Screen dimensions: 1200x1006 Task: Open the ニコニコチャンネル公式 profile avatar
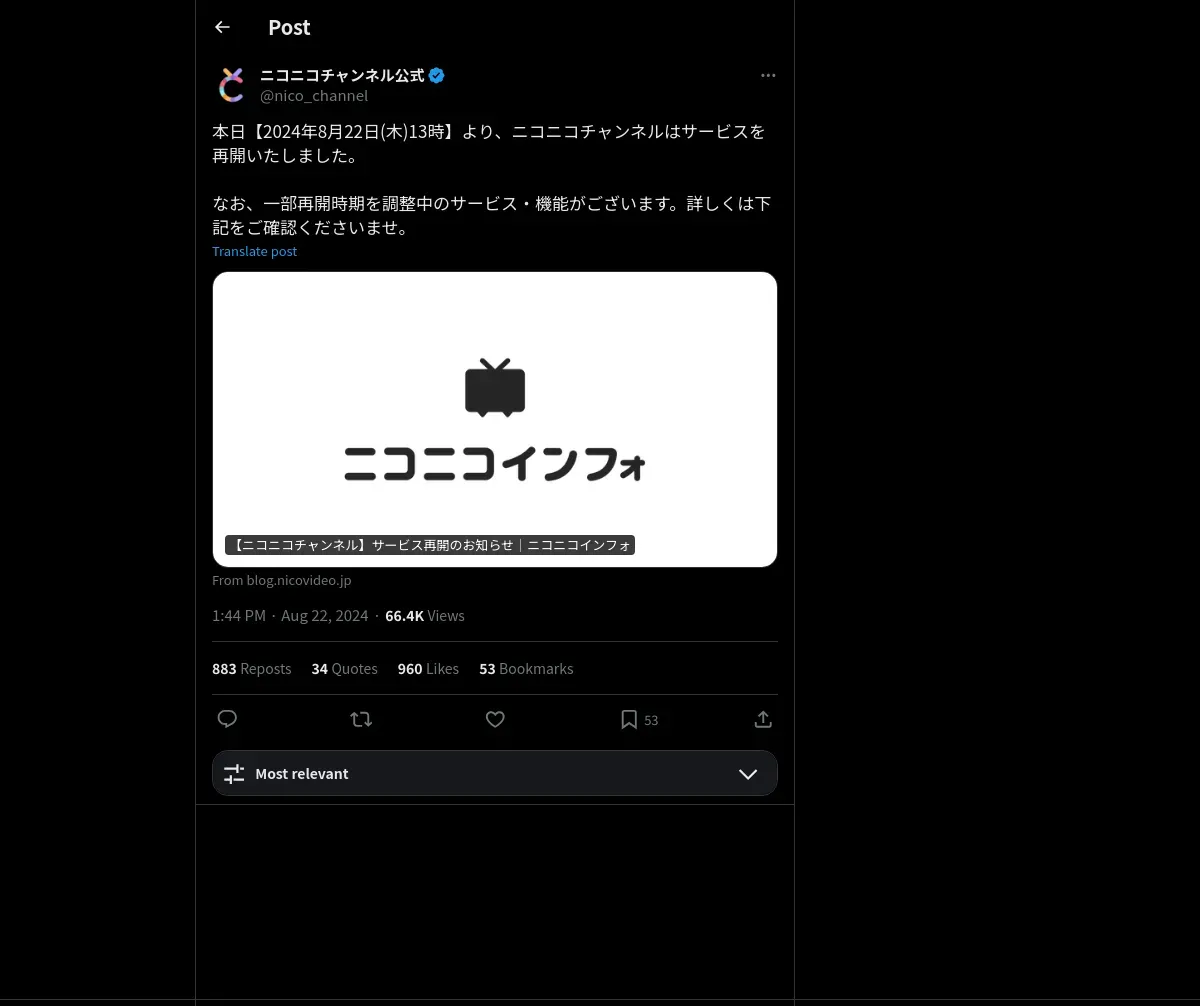click(x=231, y=85)
